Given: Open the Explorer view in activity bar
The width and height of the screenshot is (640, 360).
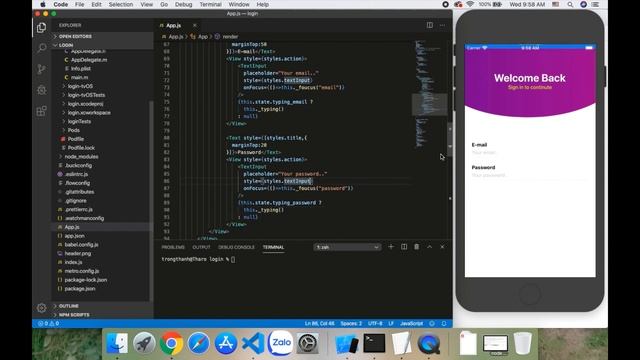Looking at the screenshot, I should 41,27.
